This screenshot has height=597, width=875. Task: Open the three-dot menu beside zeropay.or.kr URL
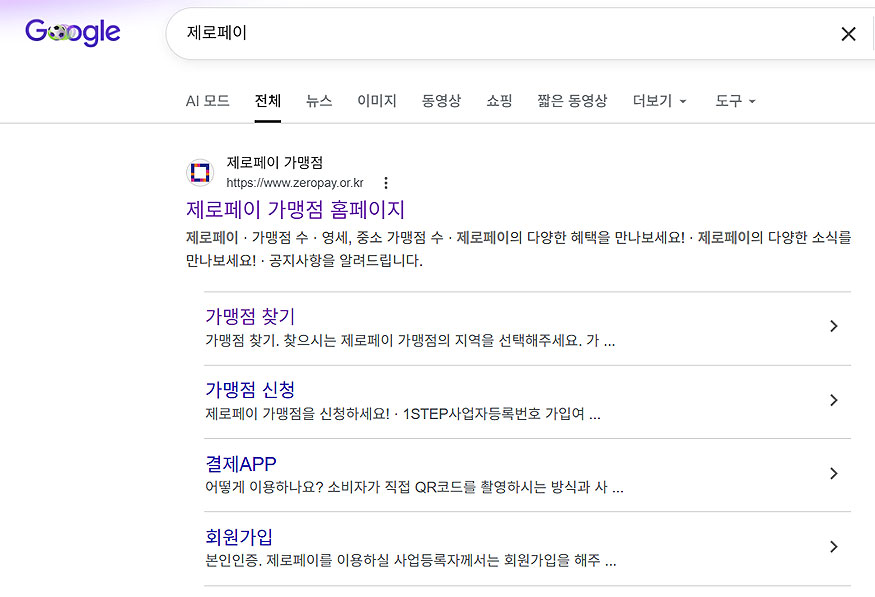[386, 183]
